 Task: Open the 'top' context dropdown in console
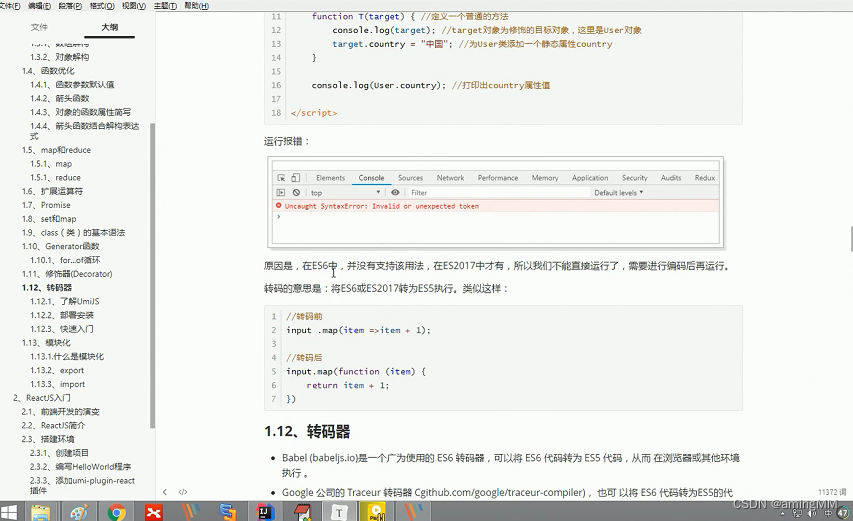tap(345, 193)
